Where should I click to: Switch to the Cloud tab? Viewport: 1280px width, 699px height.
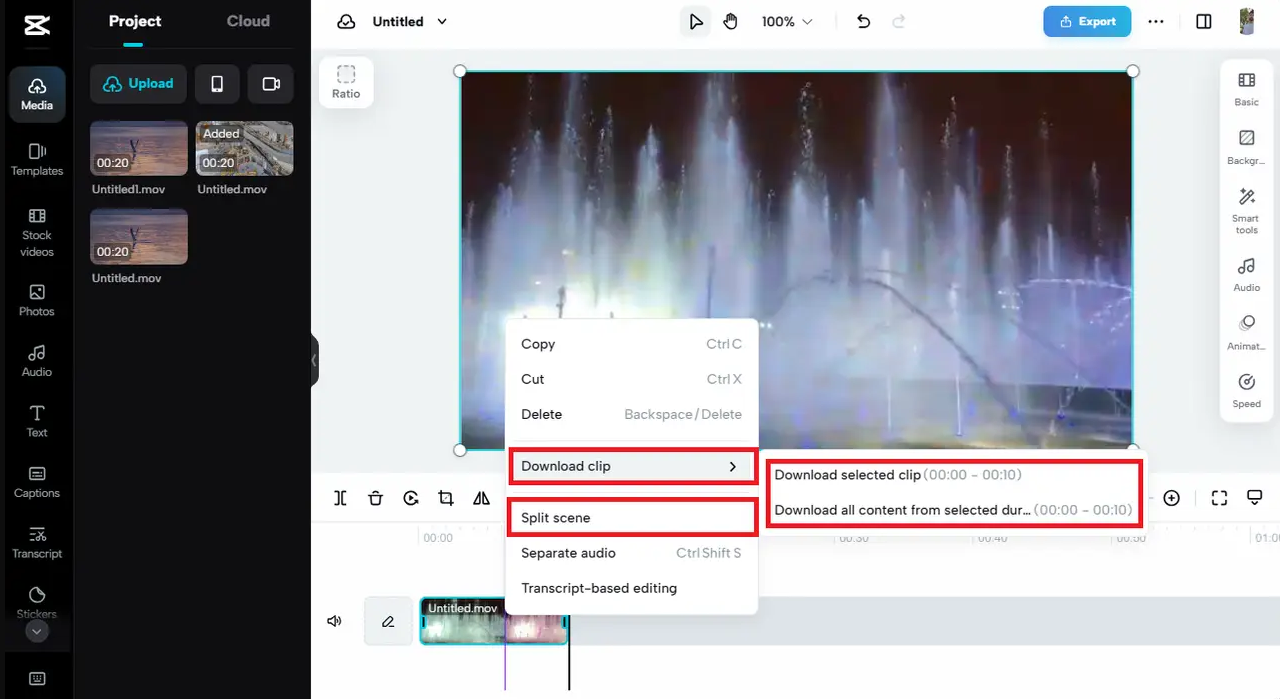248,21
